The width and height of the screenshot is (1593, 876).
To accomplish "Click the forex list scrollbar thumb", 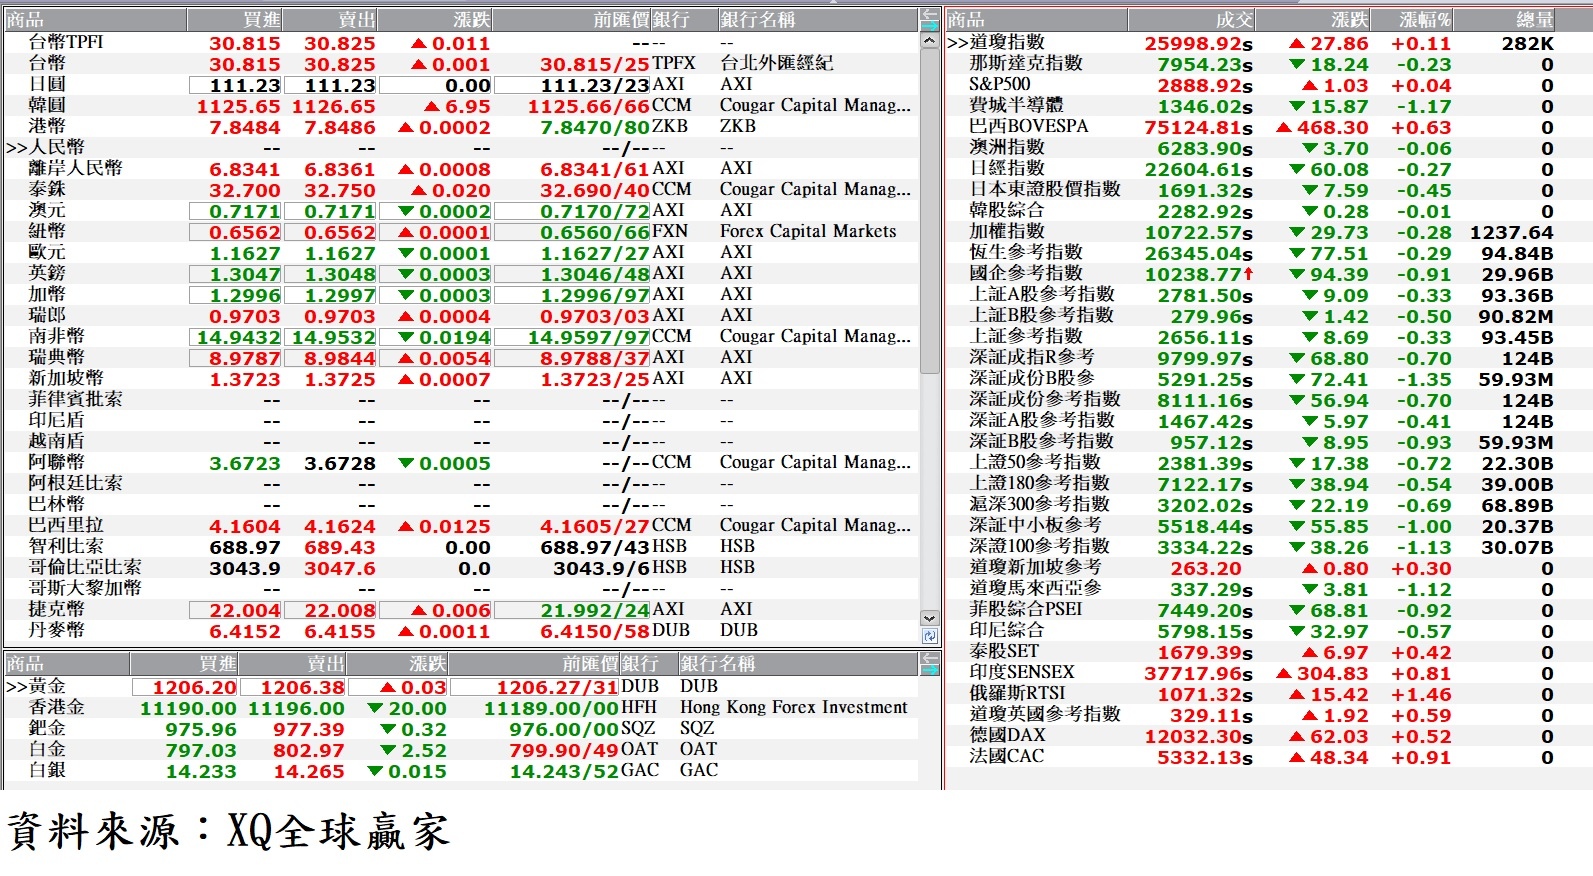I will click(929, 213).
